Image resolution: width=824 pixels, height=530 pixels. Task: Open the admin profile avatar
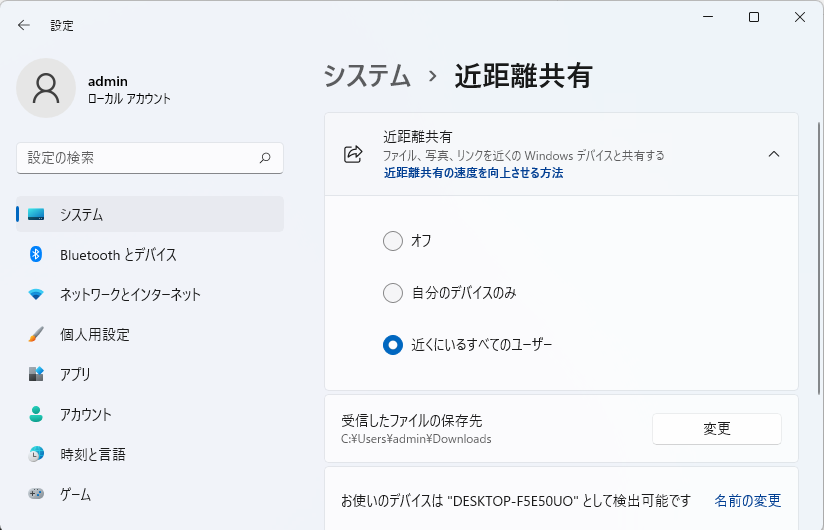pyautogui.click(x=46, y=88)
